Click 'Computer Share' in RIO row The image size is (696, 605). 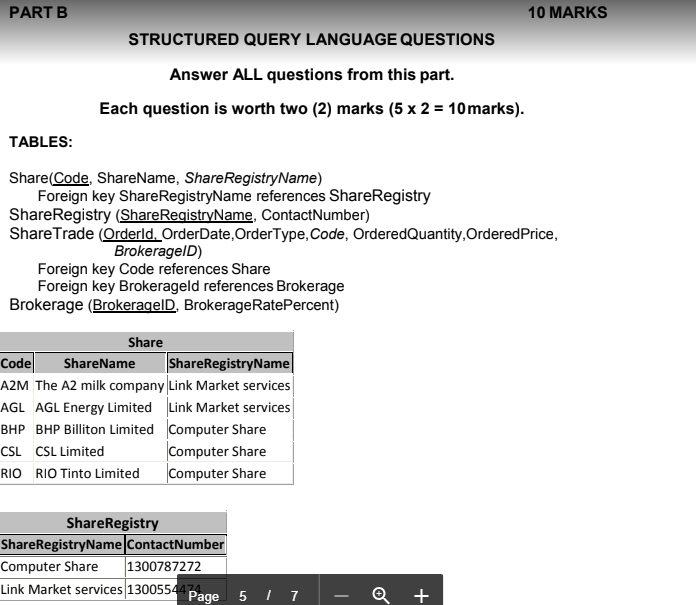point(218,474)
